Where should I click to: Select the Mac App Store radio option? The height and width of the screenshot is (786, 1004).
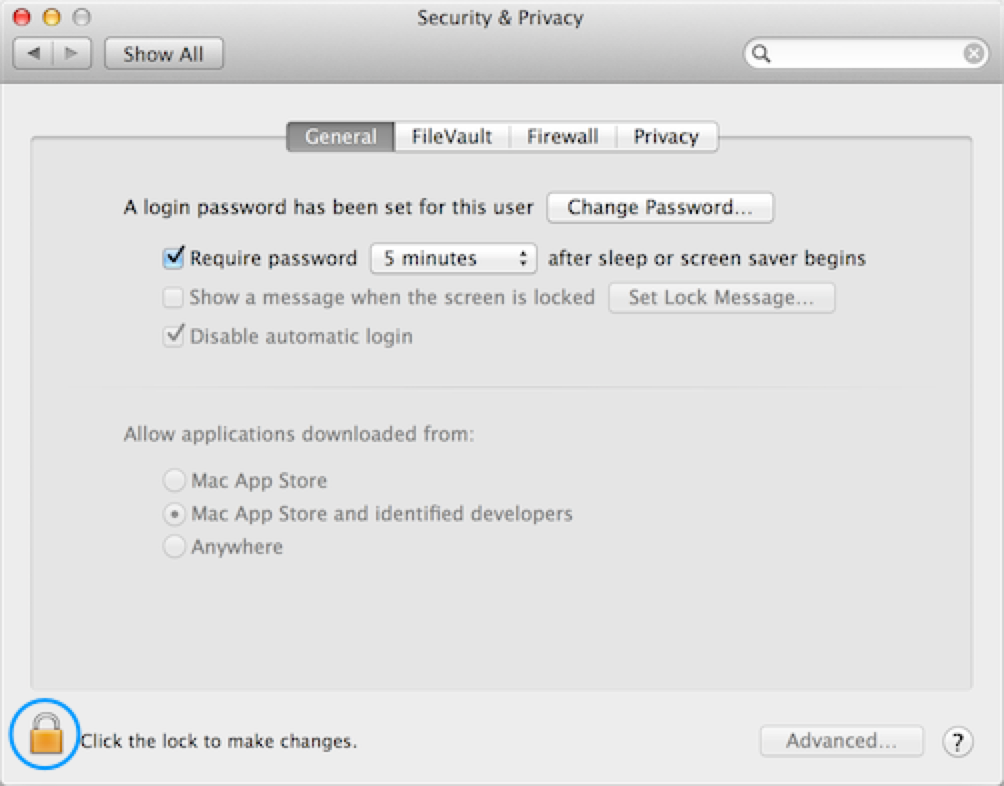(x=174, y=481)
